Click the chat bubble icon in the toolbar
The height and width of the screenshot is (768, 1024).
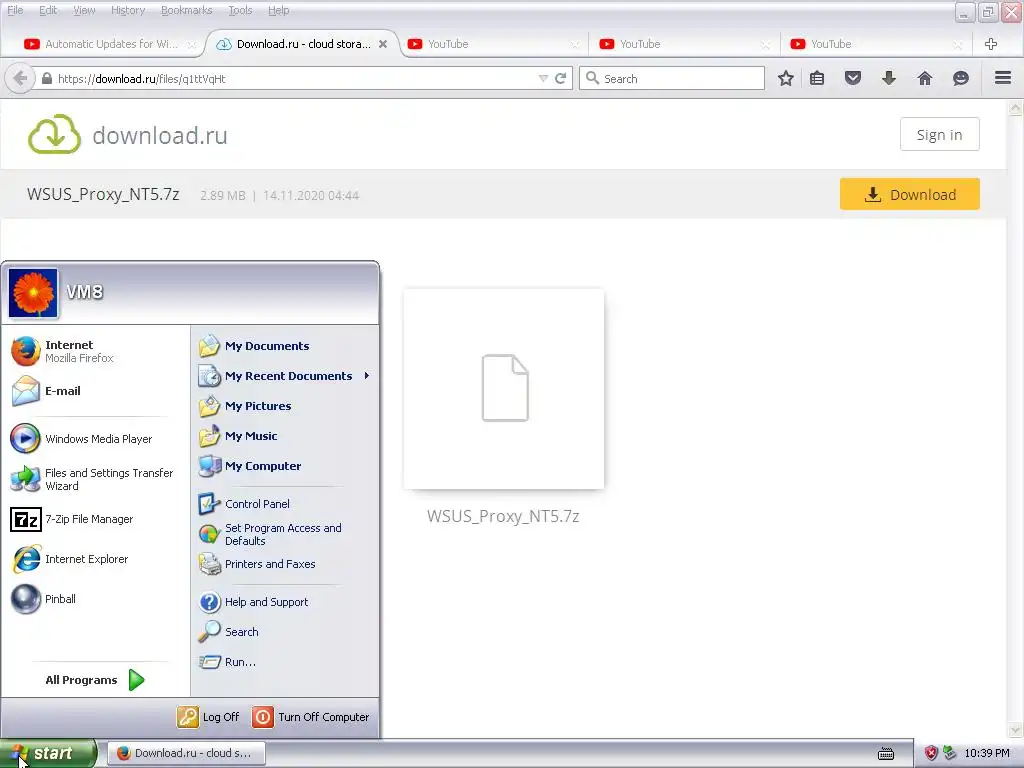click(x=961, y=78)
